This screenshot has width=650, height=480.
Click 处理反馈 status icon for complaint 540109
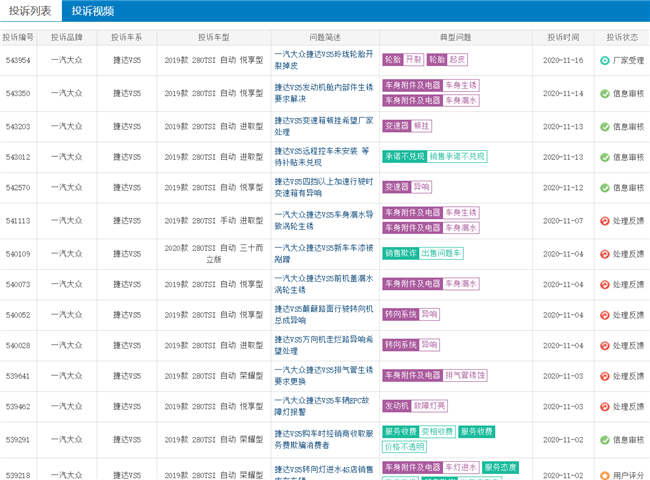point(605,254)
